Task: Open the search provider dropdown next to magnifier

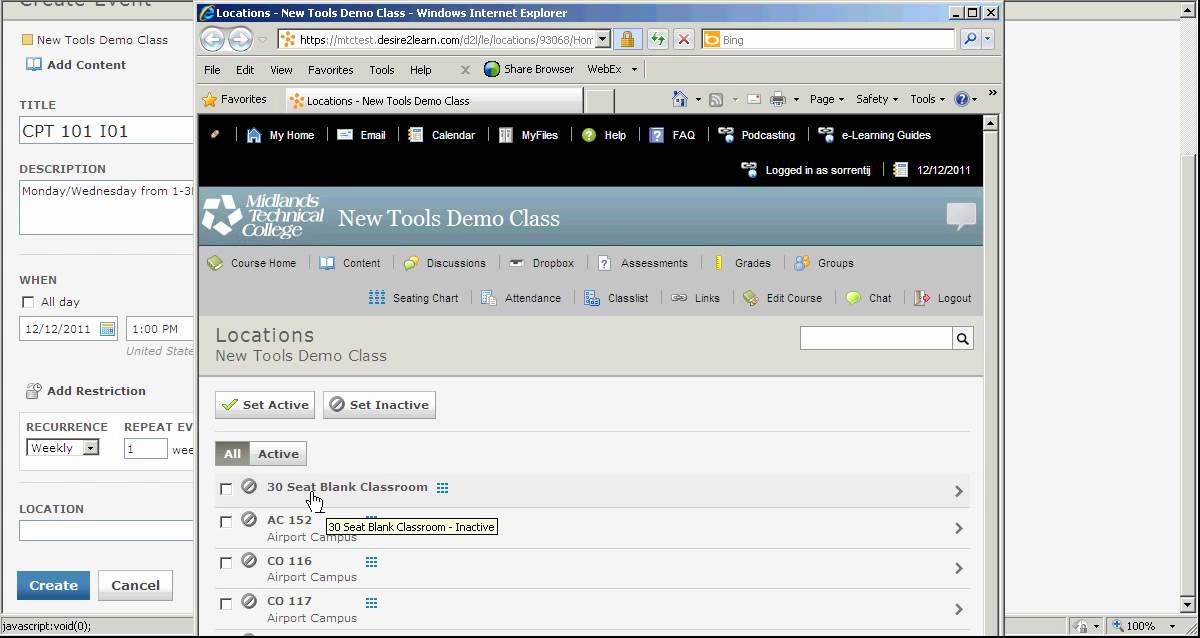Action: tap(988, 40)
